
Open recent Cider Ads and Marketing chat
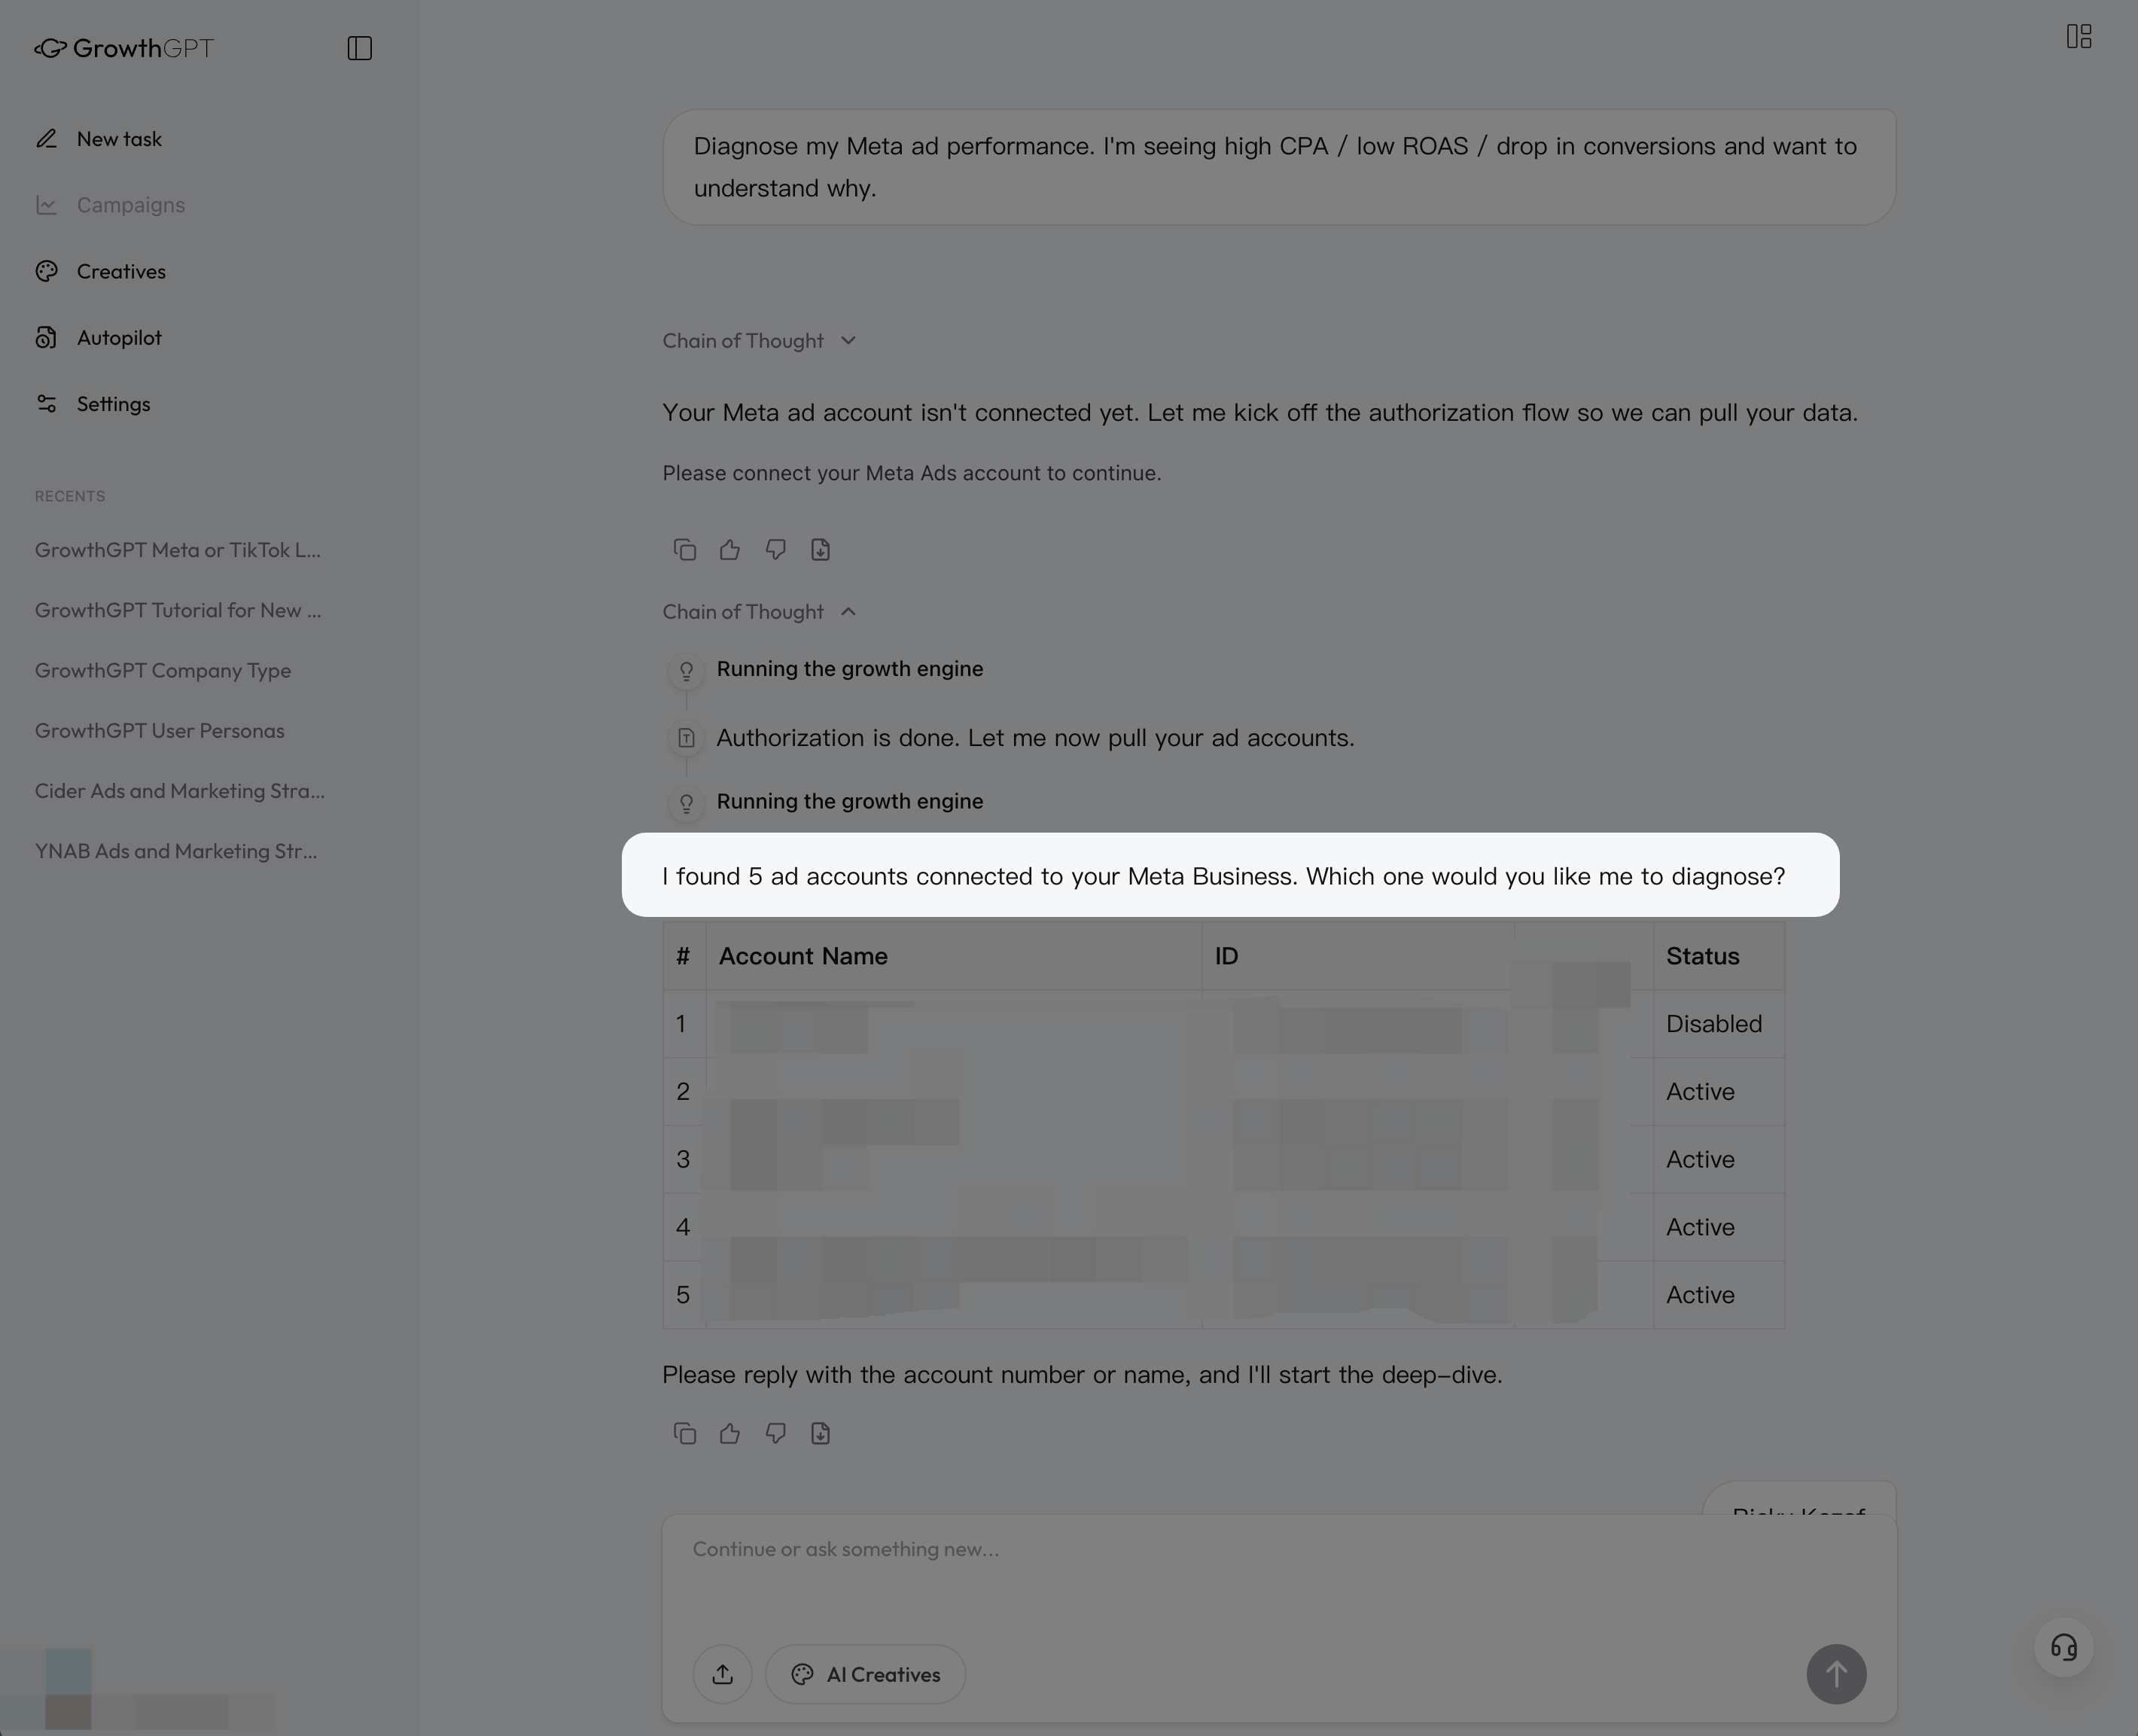180,791
